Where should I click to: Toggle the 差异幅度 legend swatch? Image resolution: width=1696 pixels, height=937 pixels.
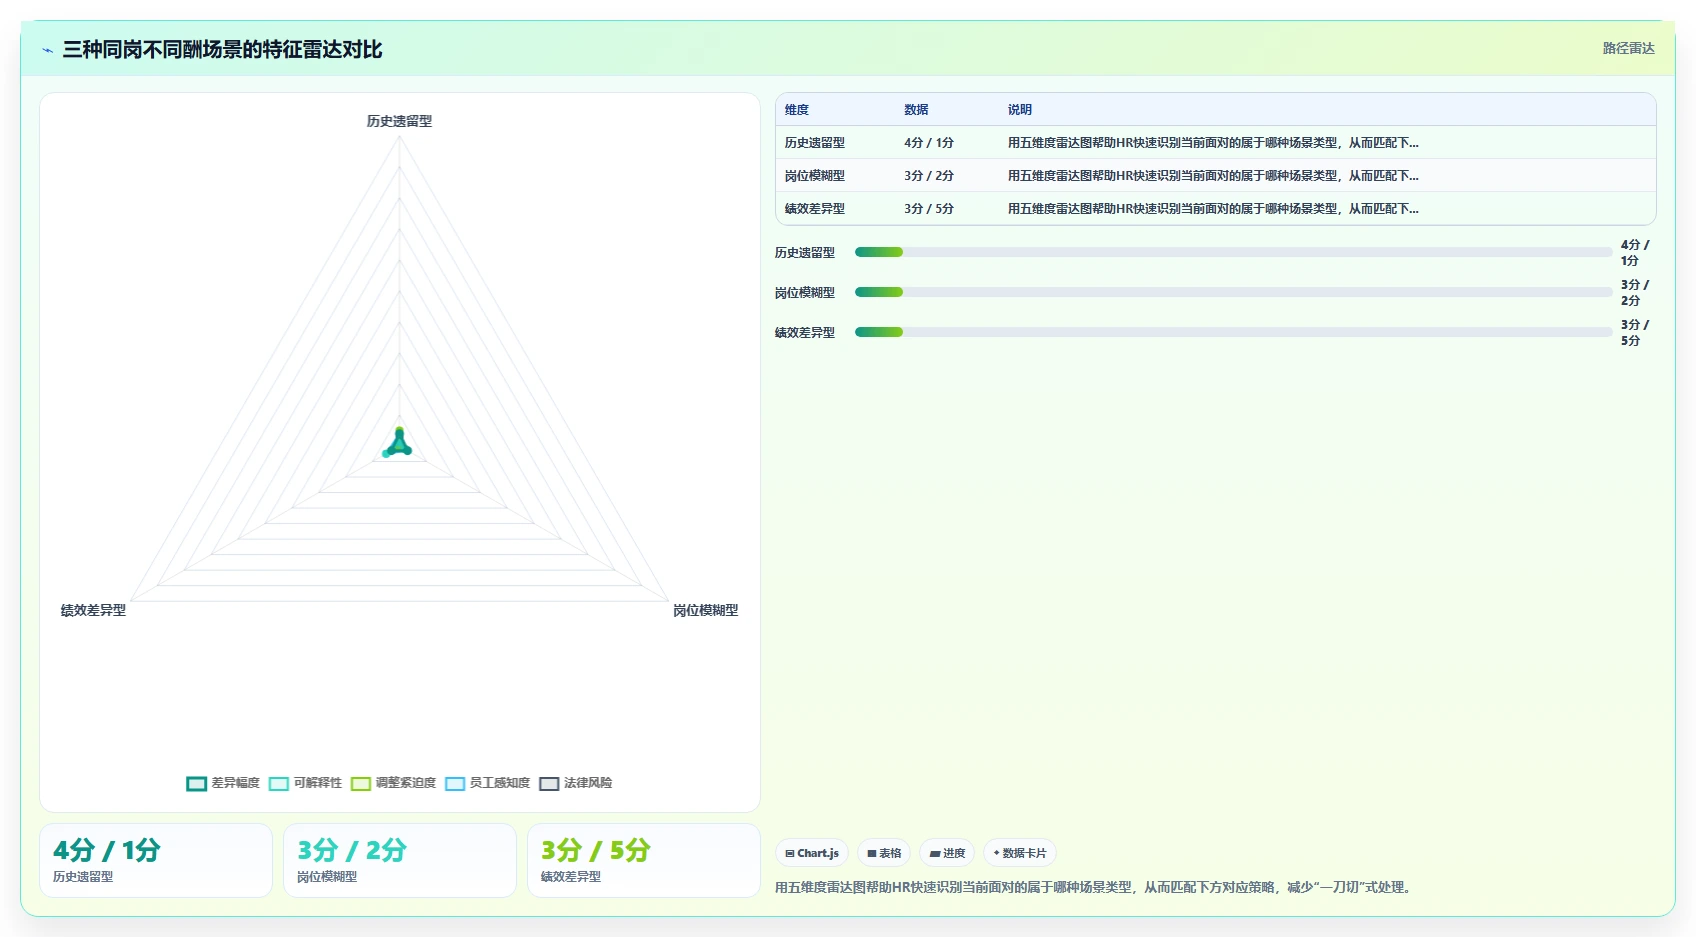196,783
